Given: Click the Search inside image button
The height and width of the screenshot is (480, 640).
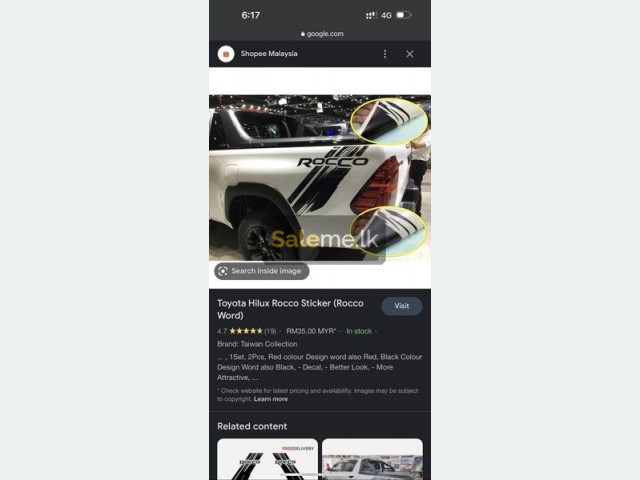Looking at the screenshot, I should click(262, 271).
